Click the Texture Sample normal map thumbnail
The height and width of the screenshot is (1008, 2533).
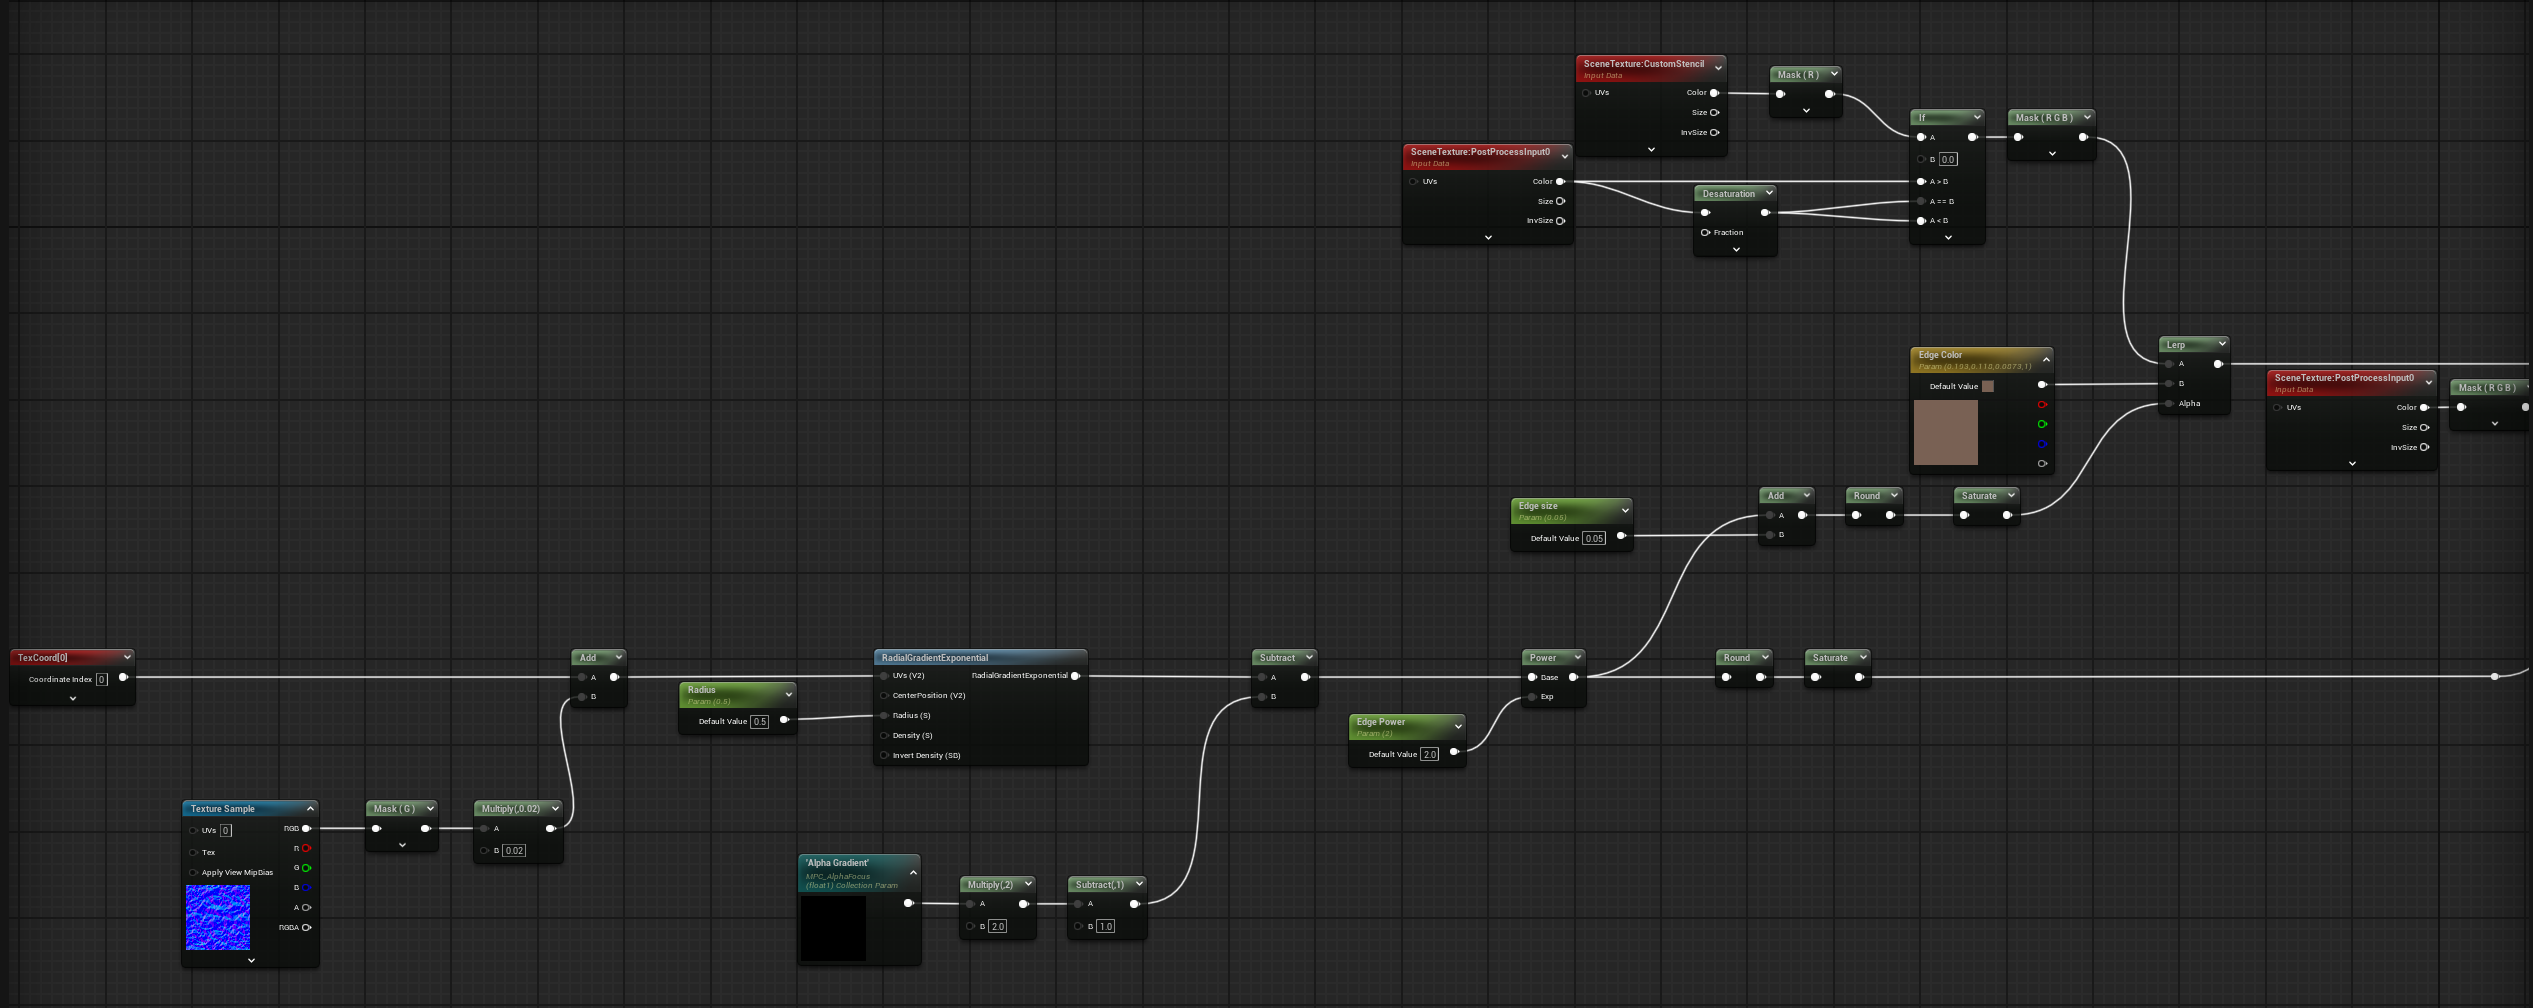[218, 917]
